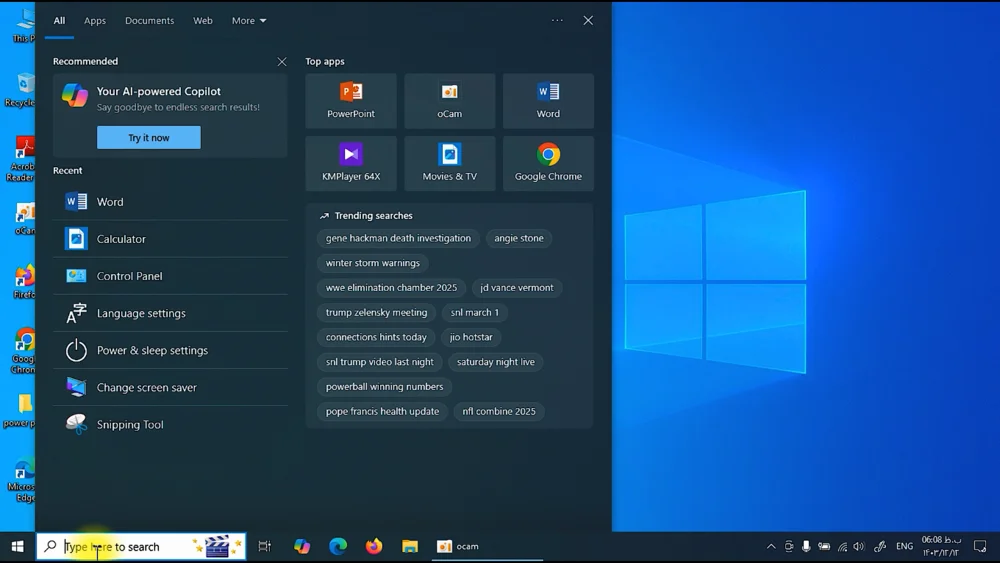Viewport: 1000px width, 563px height.
Task: Select snl march 1 trending chip
Action: [x=474, y=312]
